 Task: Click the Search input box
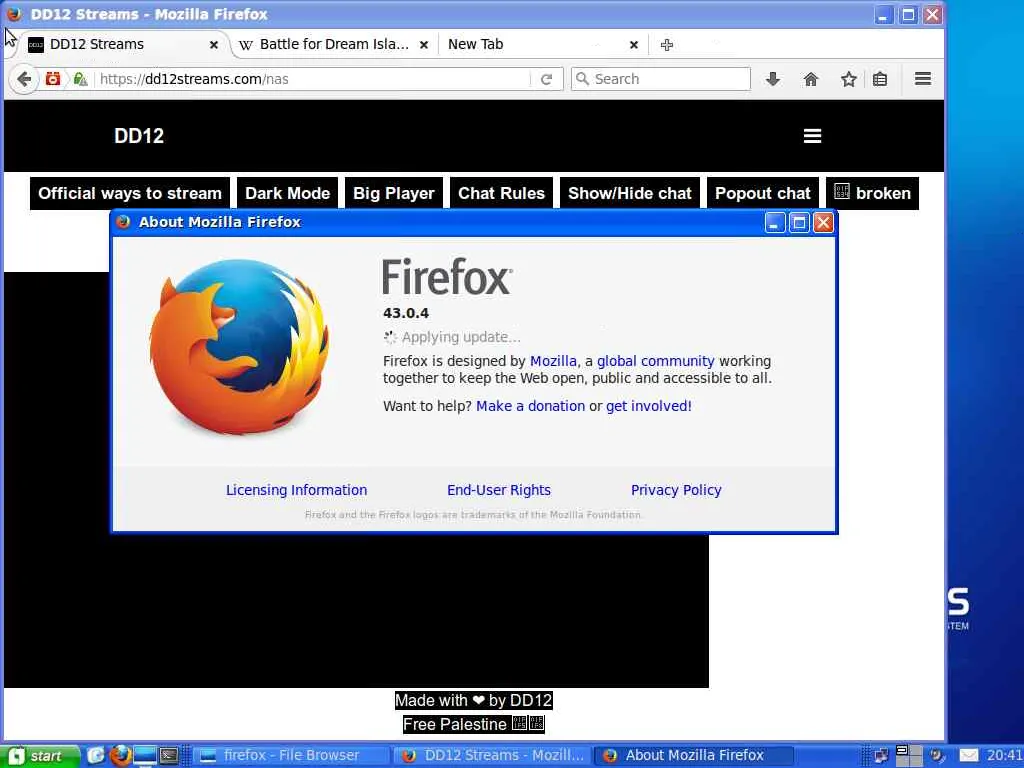point(661,79)
